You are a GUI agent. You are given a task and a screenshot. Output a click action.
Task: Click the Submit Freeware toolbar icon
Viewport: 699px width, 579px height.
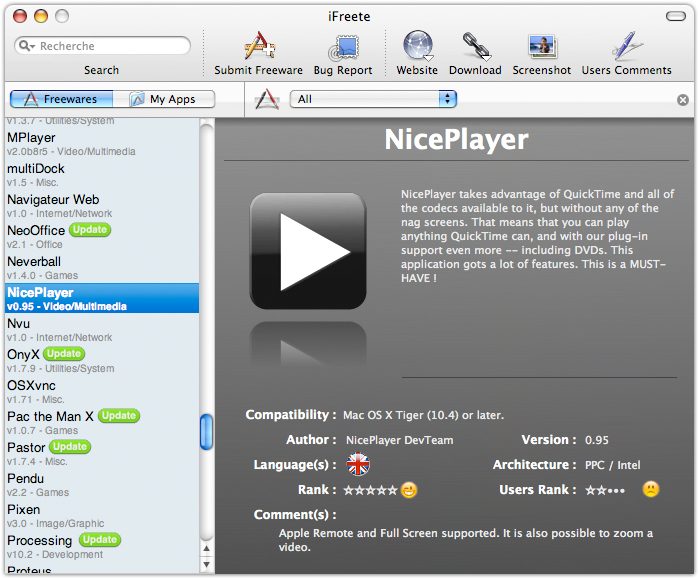pyautogui.click(x=259, y=46)
